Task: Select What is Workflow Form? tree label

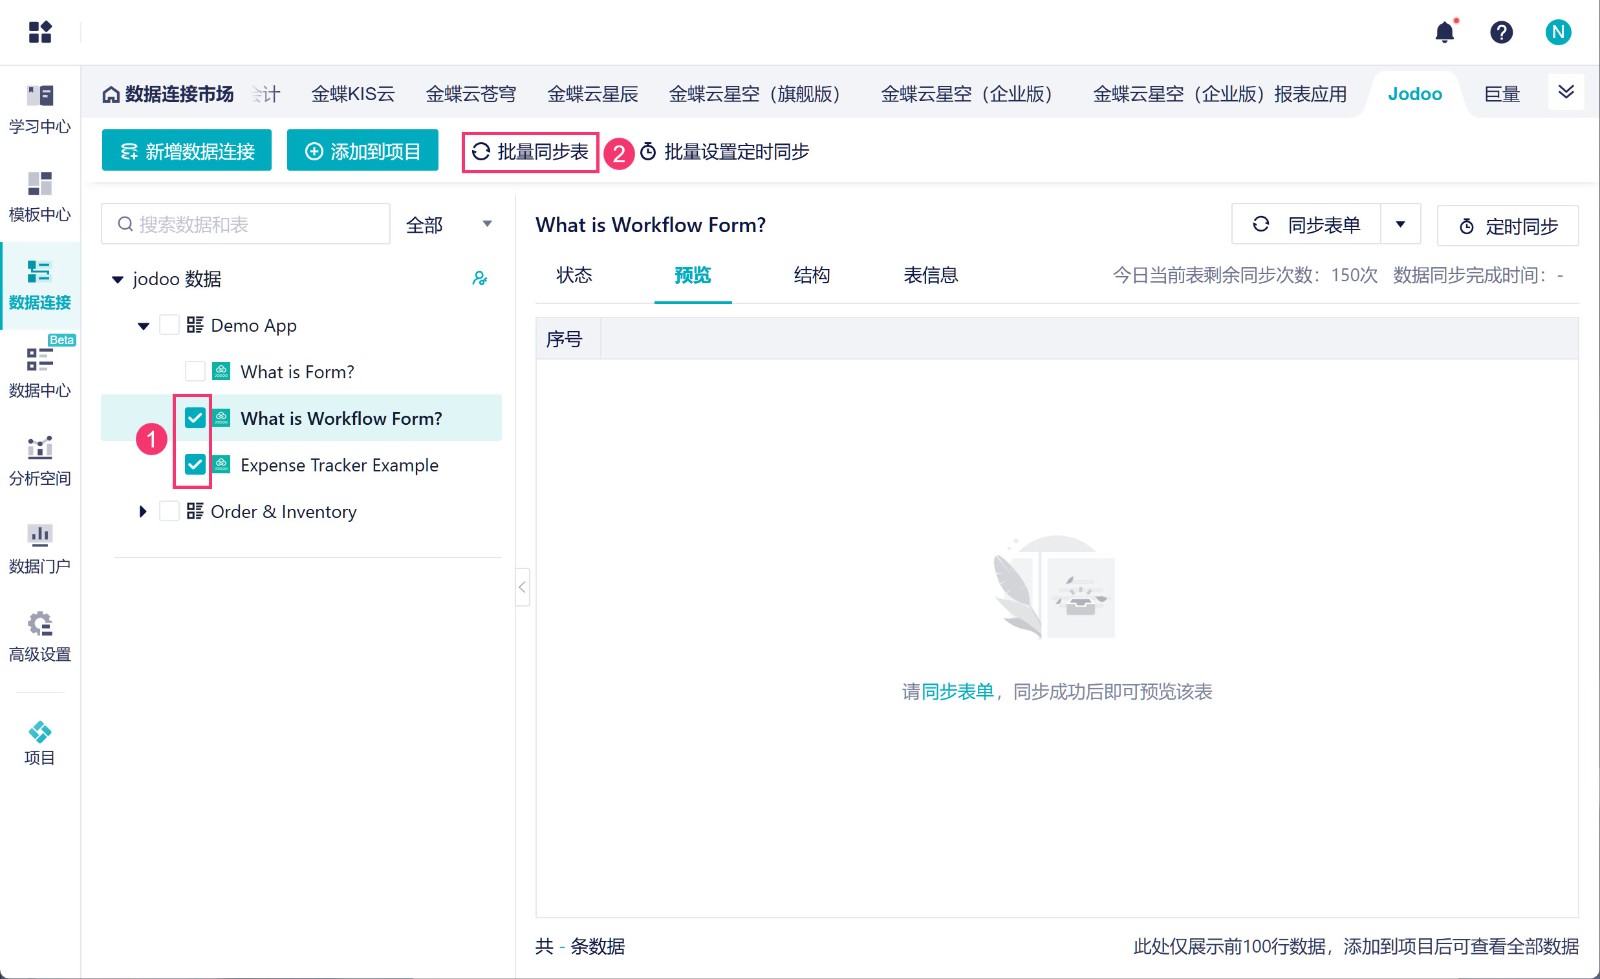Action: [x=342, y=419]
